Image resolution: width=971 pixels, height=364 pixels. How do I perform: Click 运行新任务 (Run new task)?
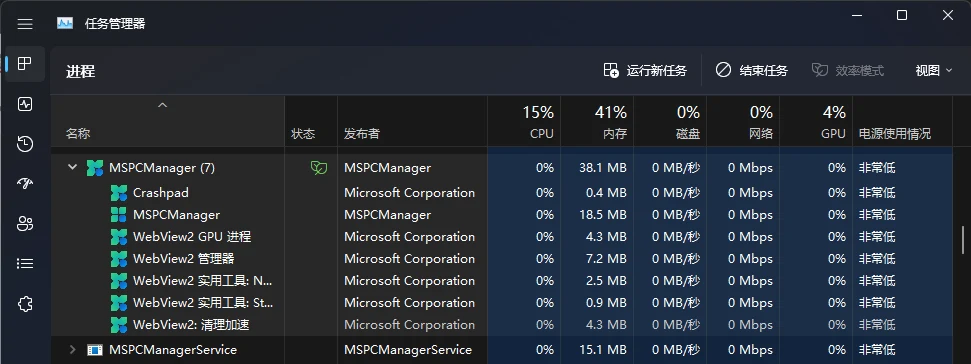[x=645, y=71]
